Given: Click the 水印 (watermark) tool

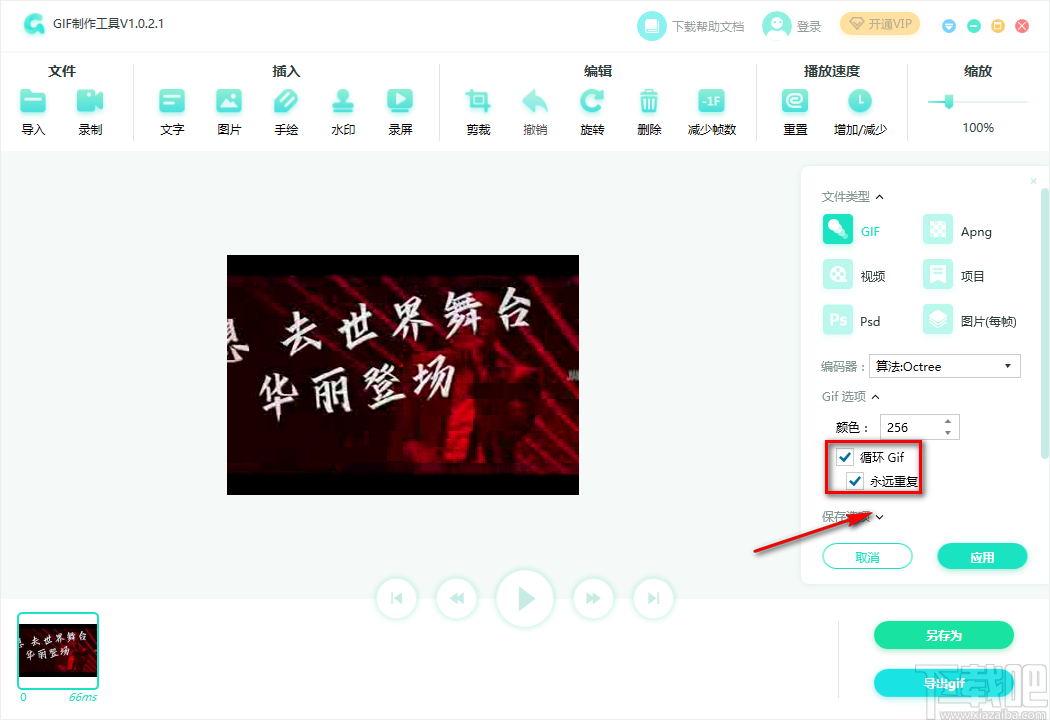Looking at the screenshot, I should (343, 105).
